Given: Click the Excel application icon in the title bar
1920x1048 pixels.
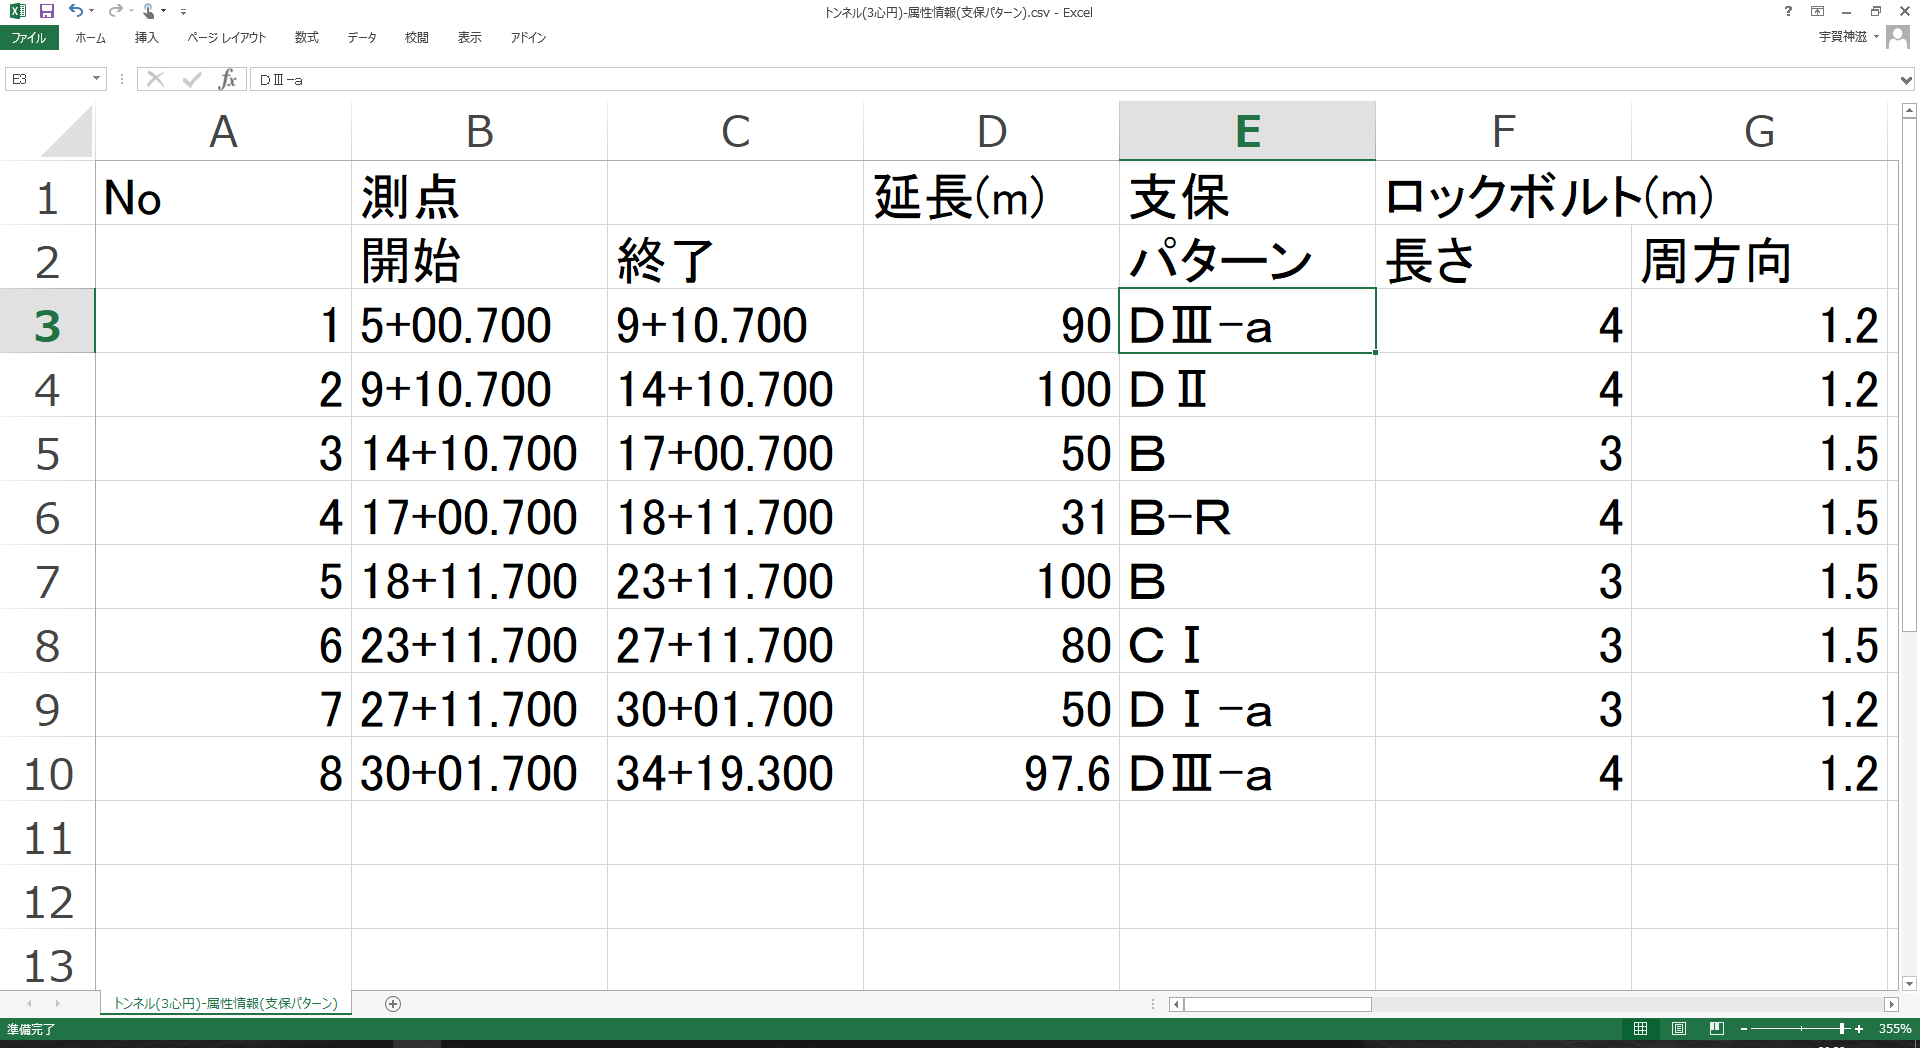Looking at the screenshot, I should pyautogui.click(x=17, y=11).
